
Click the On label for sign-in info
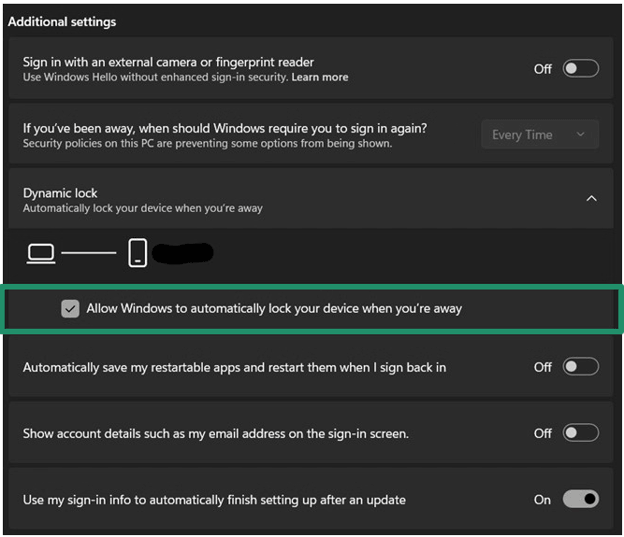[542, 500]
